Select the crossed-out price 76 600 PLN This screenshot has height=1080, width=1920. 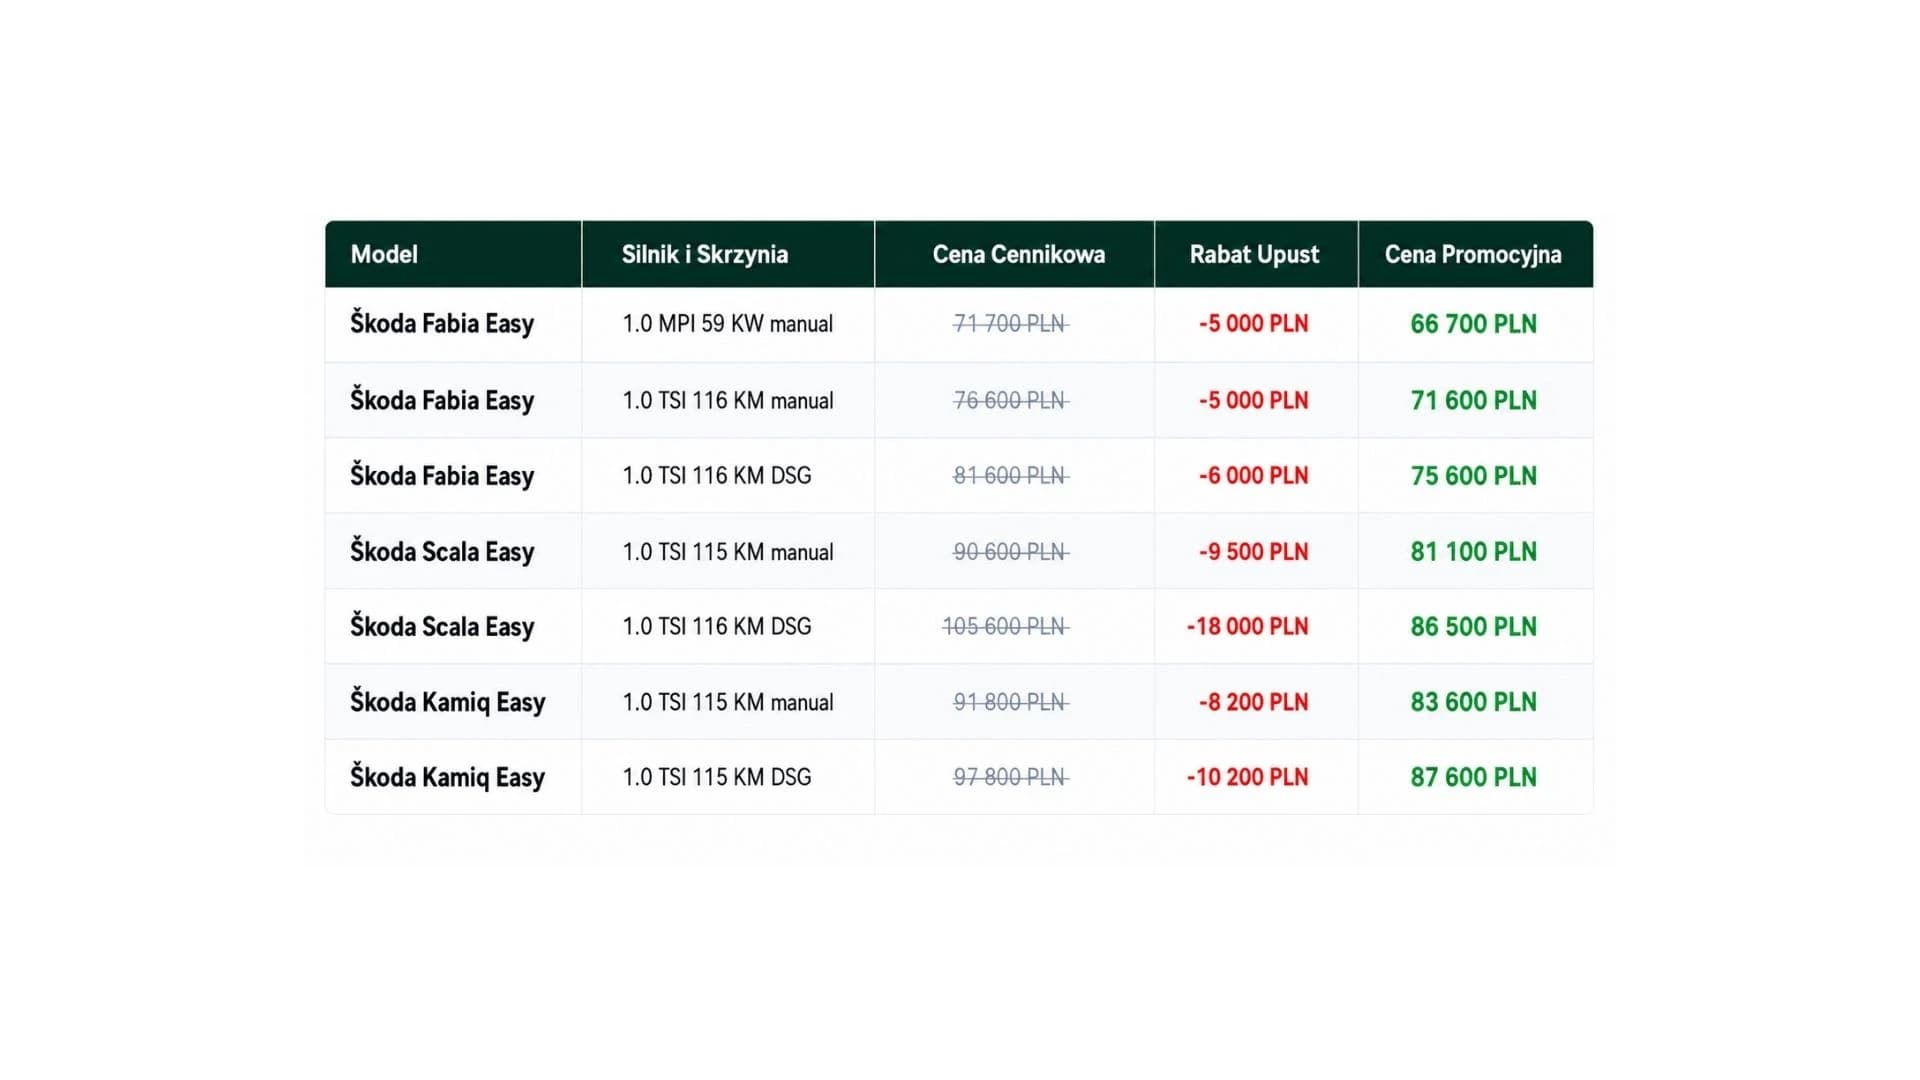1011,400
